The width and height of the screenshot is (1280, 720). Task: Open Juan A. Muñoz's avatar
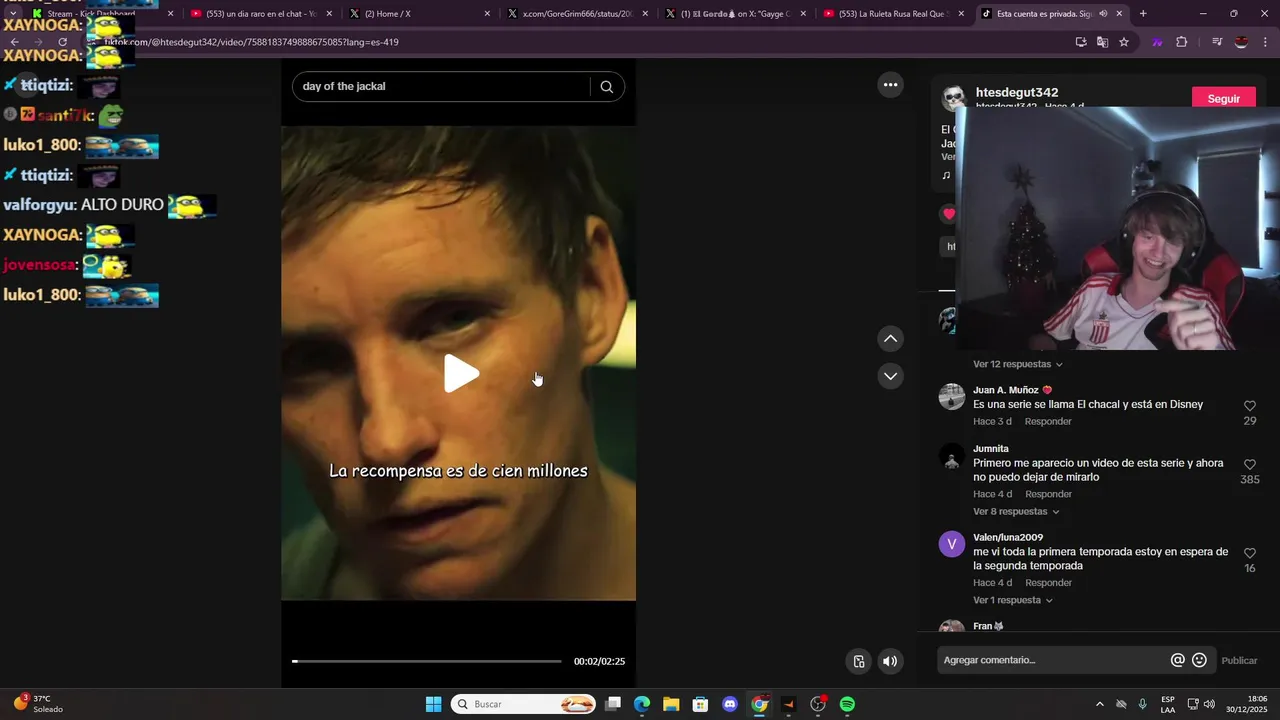[952, 396]
